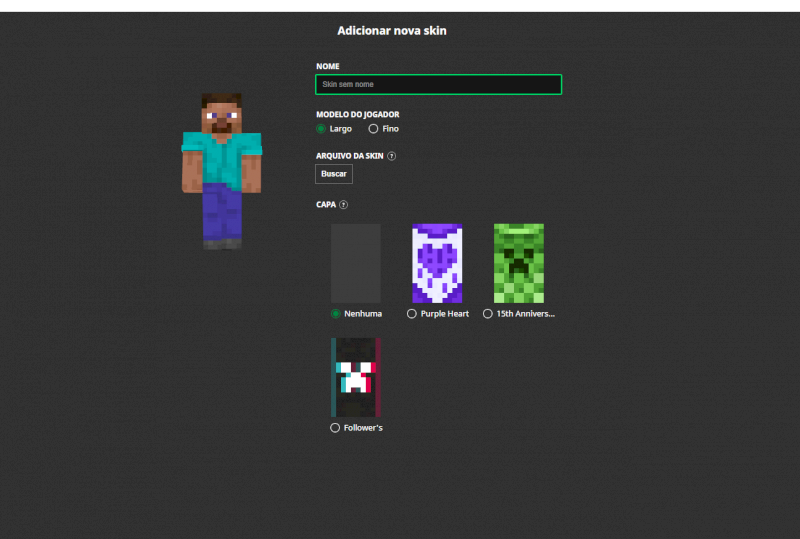Click the 'Adicionar nova skin' page title
Screen dimensions: 800x539
392,31
